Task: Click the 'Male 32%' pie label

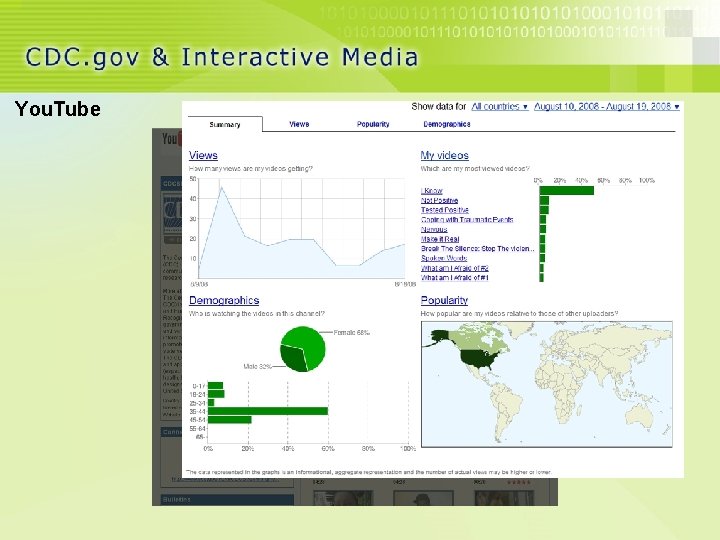Action: click(258, 366)
